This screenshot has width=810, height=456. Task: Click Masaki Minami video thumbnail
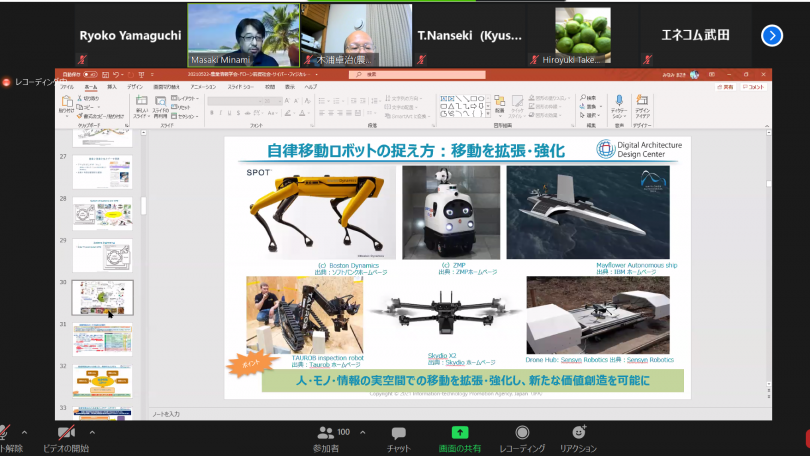click(243, 35)
